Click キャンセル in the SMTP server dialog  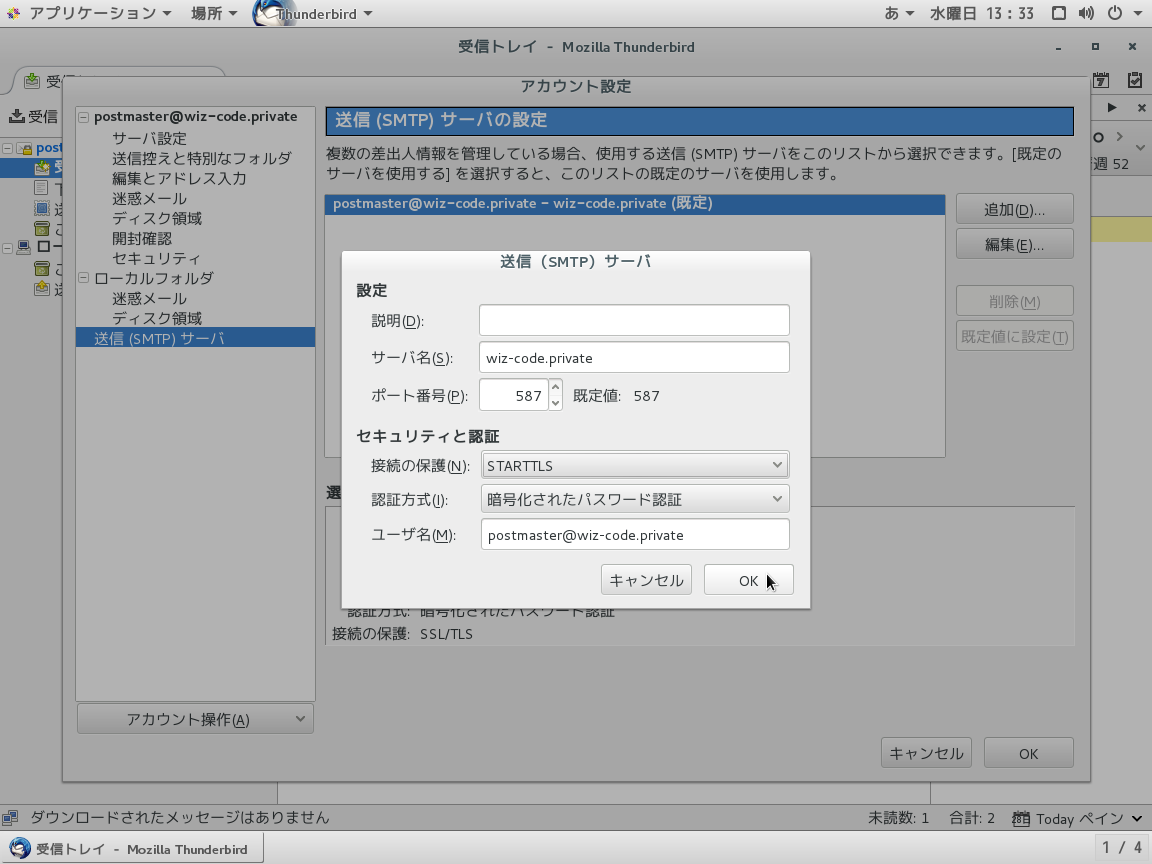click(647, 580)
